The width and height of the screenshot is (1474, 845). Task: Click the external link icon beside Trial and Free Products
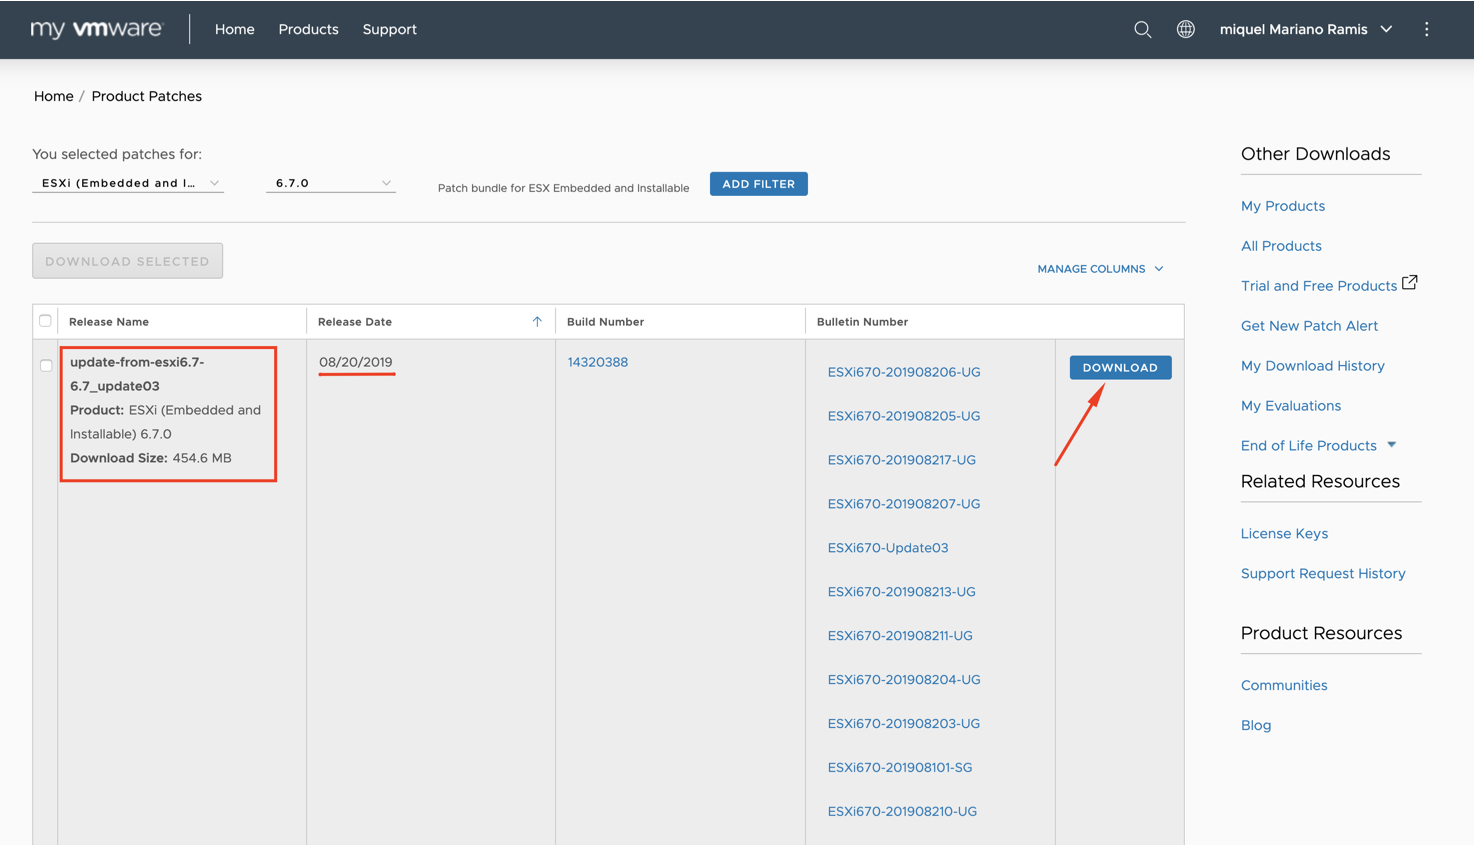tap(1409, 283)
